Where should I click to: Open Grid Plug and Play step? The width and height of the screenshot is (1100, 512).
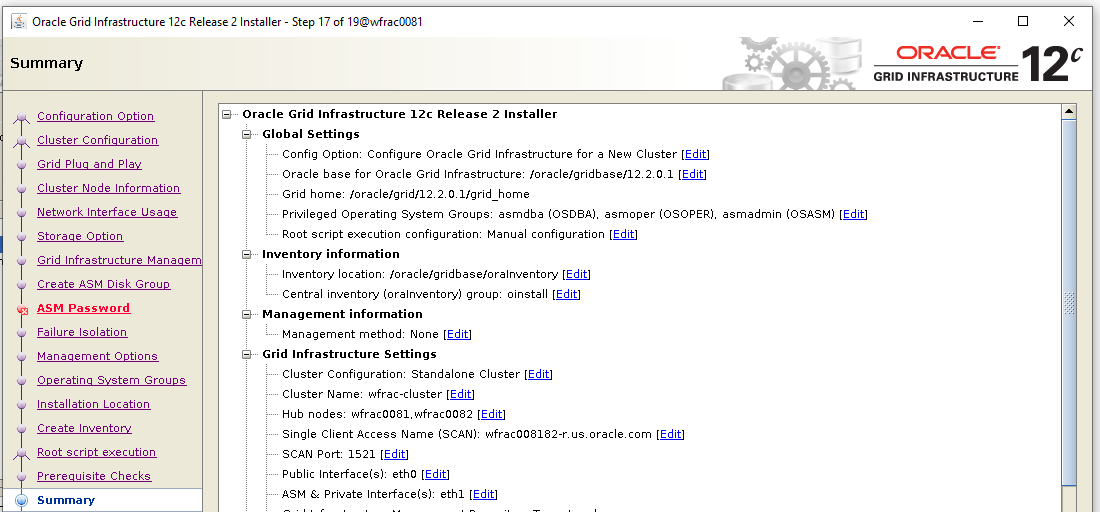(89, 164)
